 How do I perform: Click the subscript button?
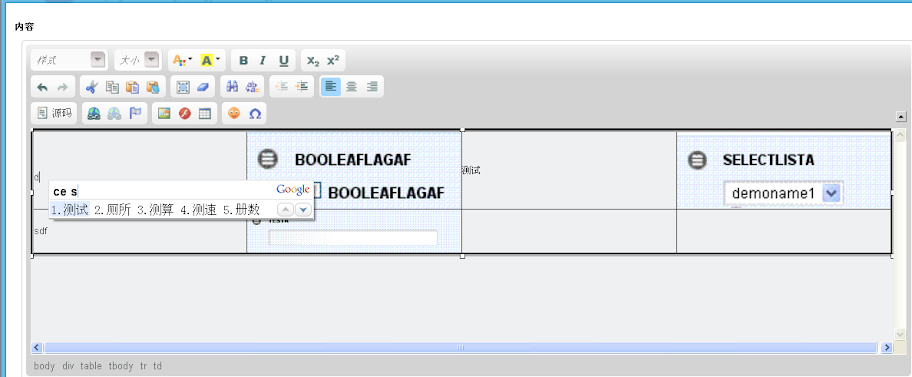click(313, 61)
